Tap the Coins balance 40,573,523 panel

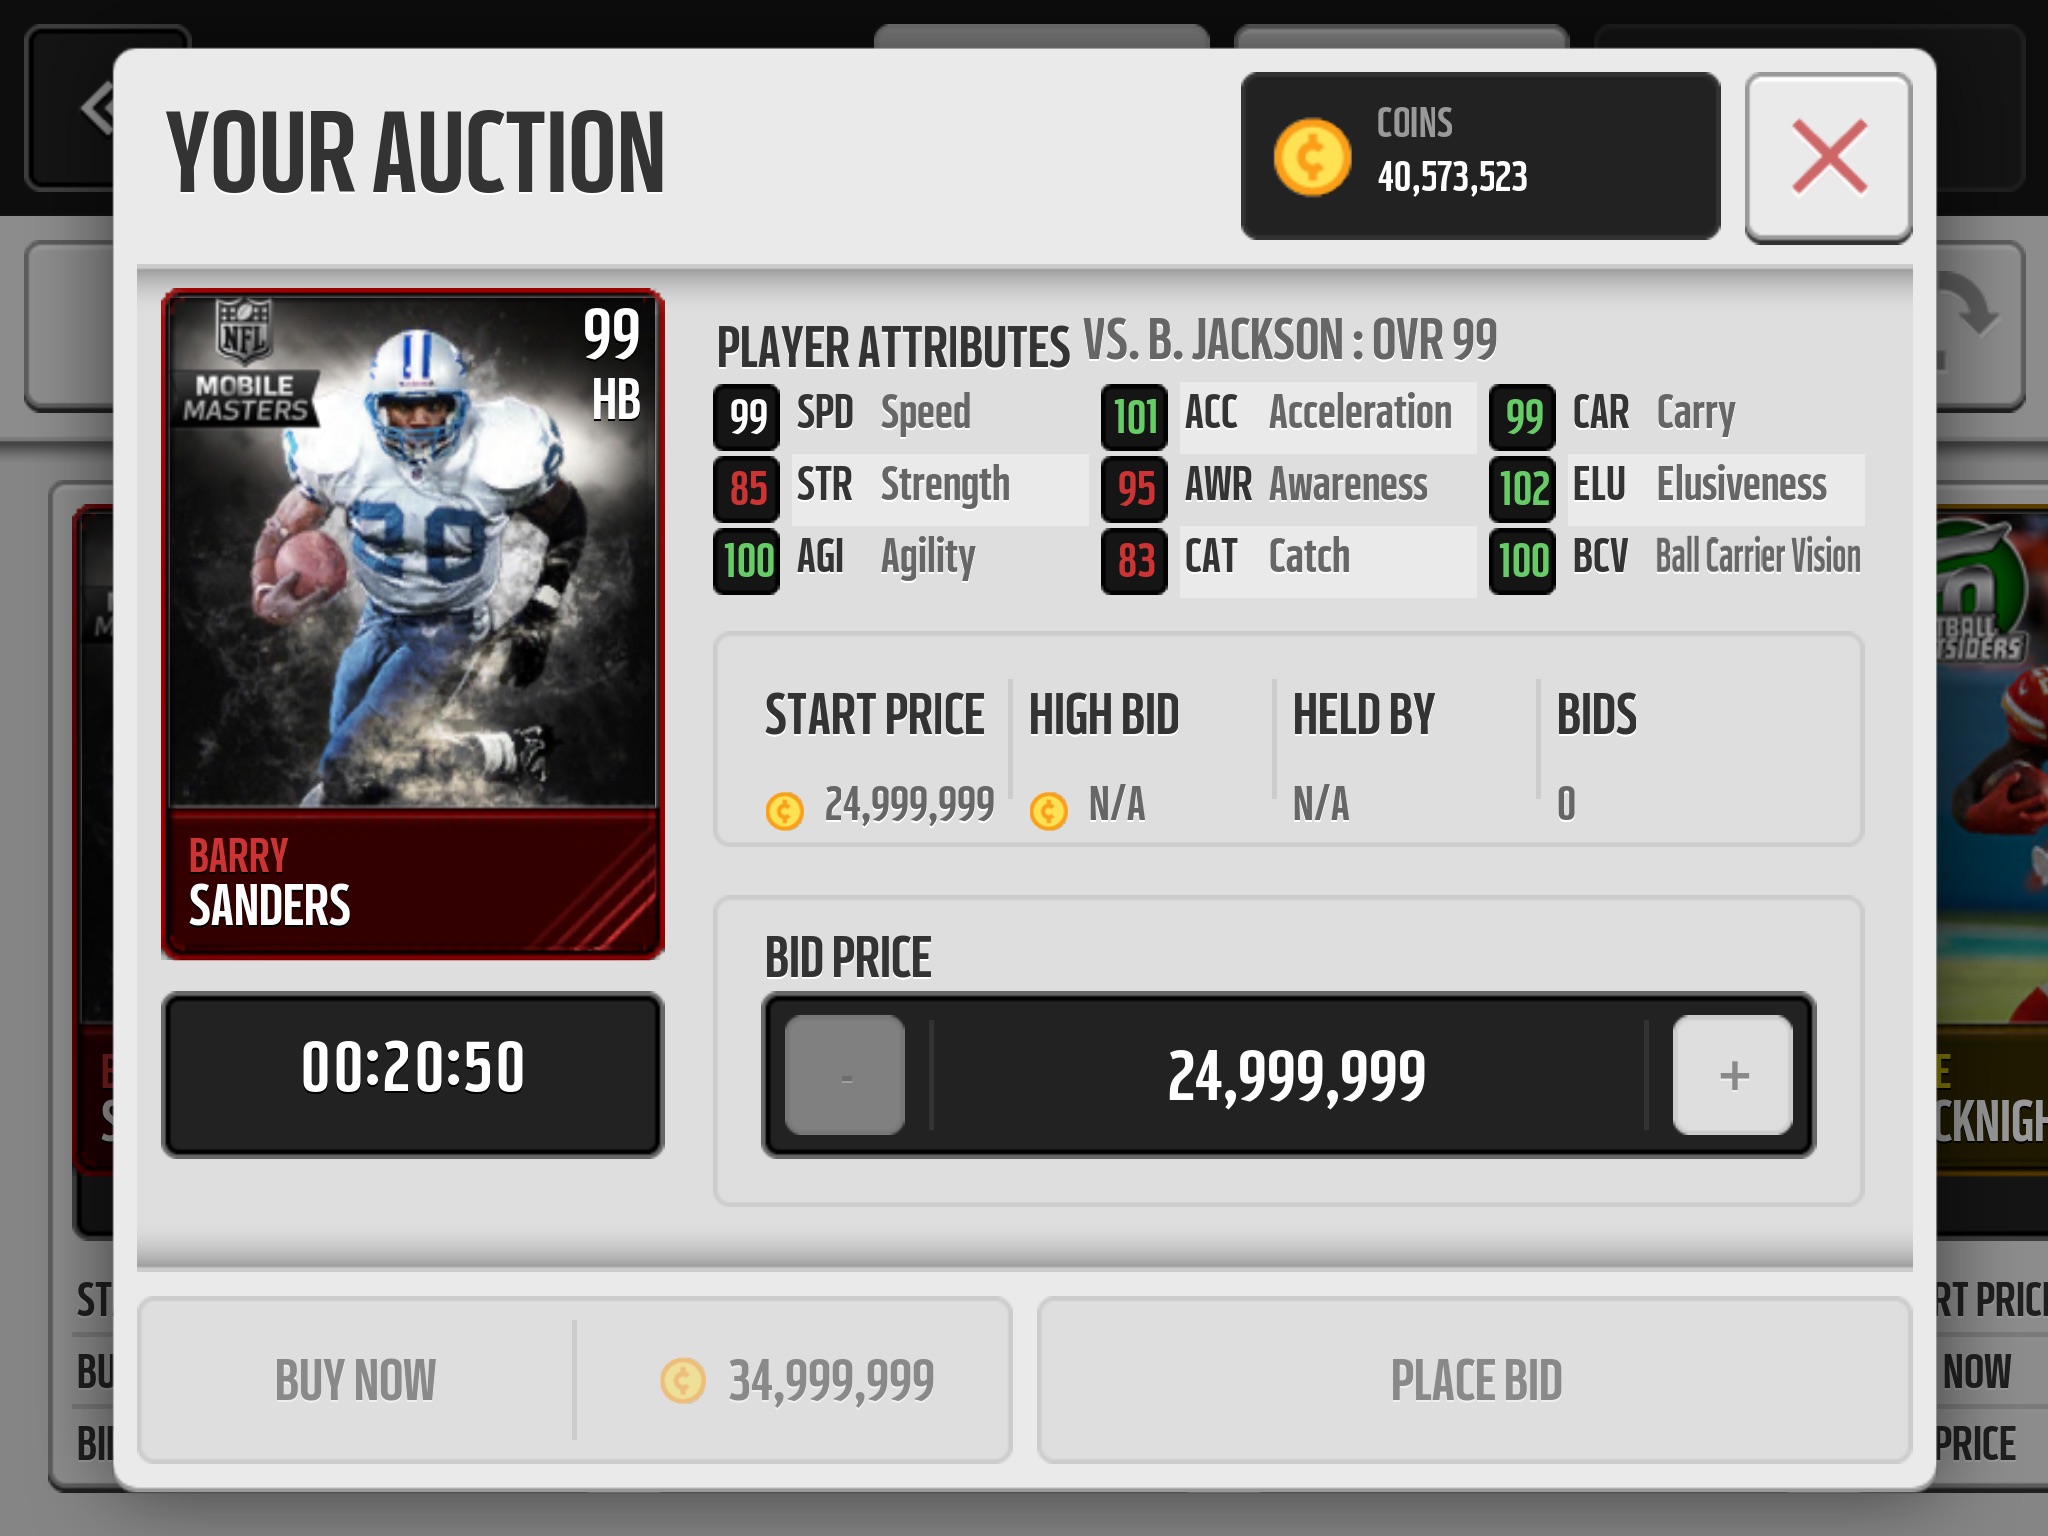[1480, 156]
